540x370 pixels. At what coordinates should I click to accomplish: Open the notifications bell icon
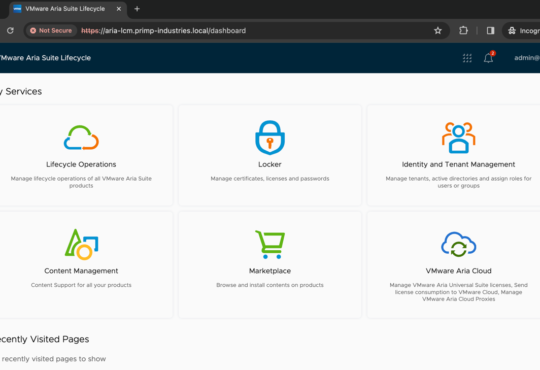click(489, 58)
